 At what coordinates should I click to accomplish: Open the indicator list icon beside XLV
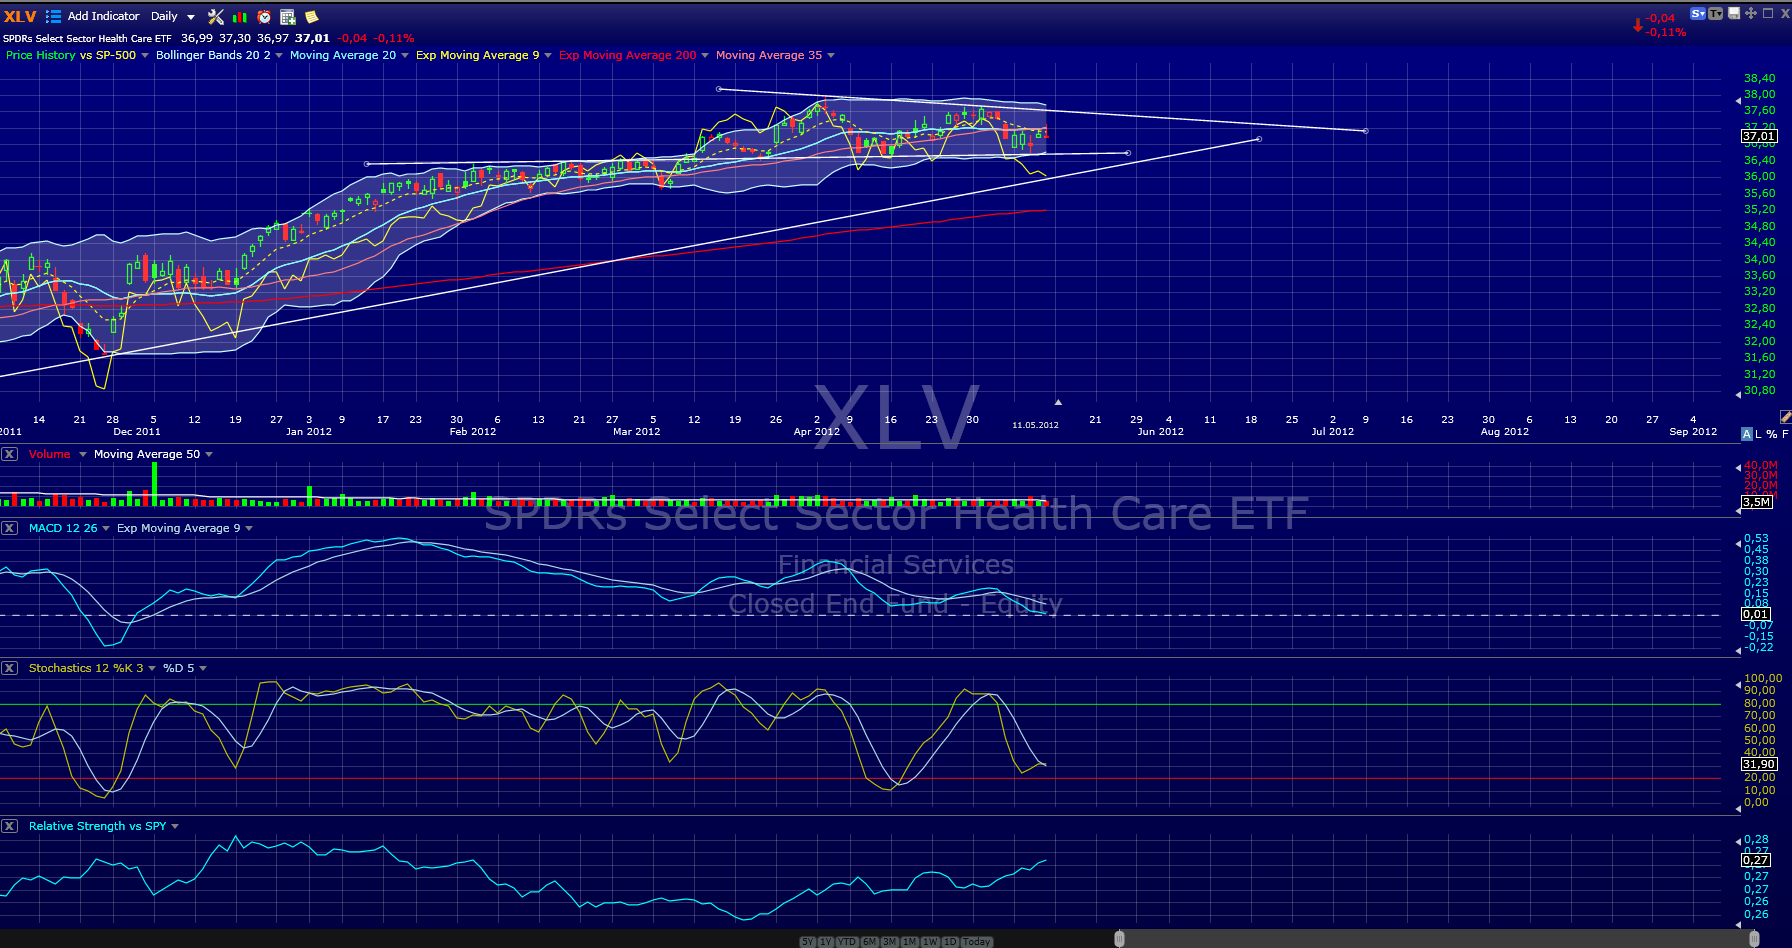click(53, 16)
